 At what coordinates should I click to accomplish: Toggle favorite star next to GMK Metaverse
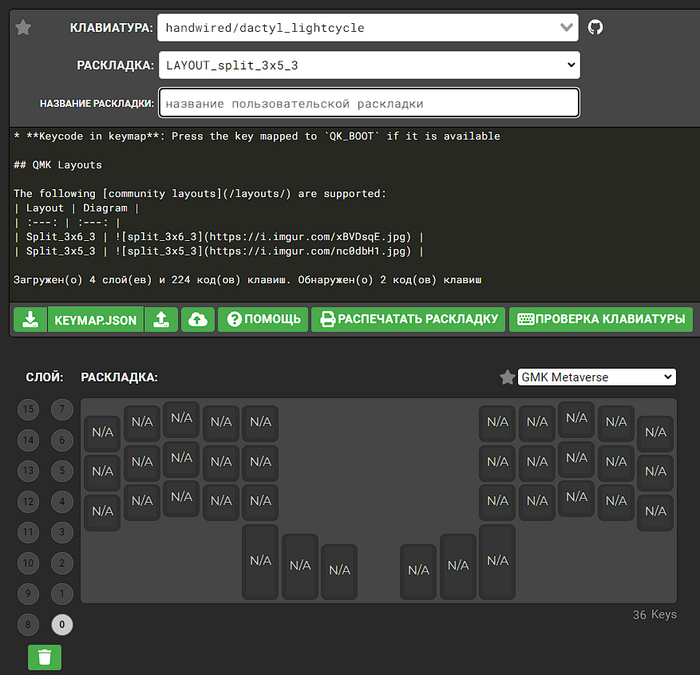(507, 377)
